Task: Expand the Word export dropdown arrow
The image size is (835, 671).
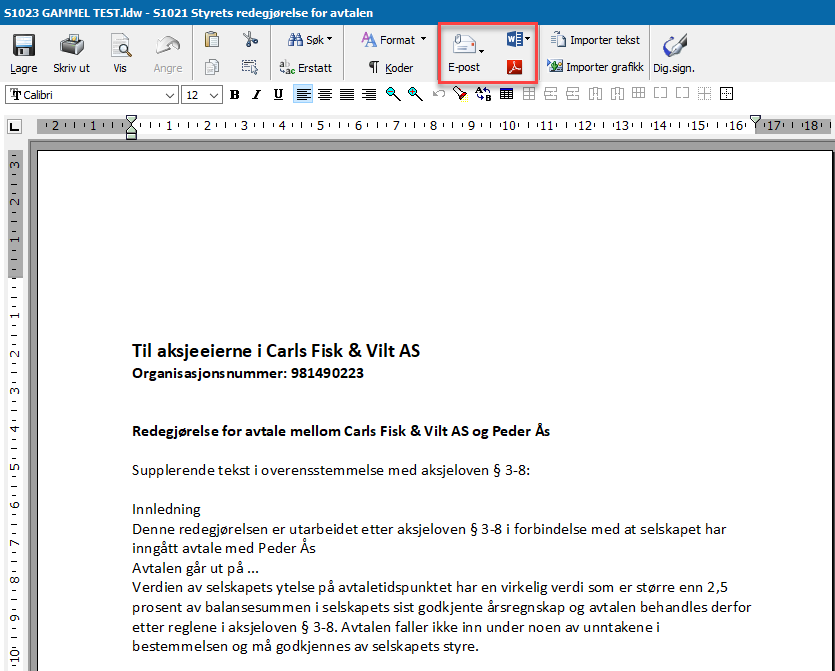Action: pyautogui.click(x=527, y=38)
